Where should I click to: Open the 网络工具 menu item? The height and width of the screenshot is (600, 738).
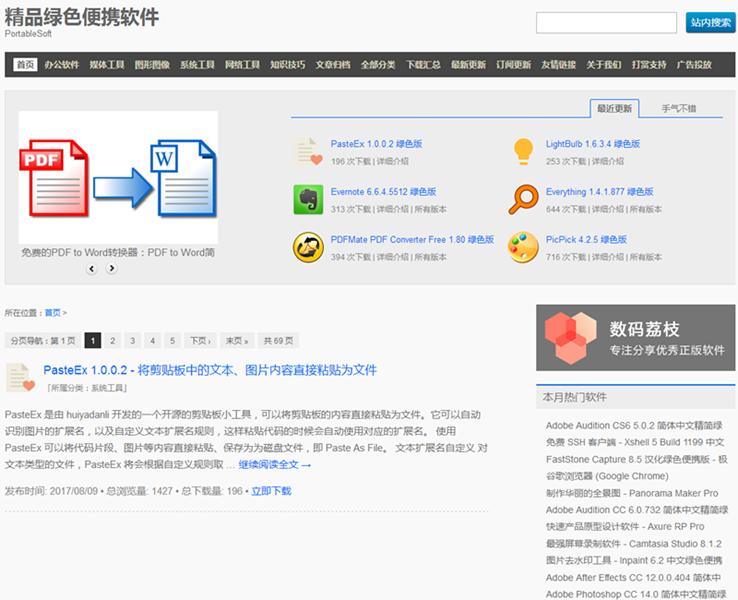pos(242,64)
